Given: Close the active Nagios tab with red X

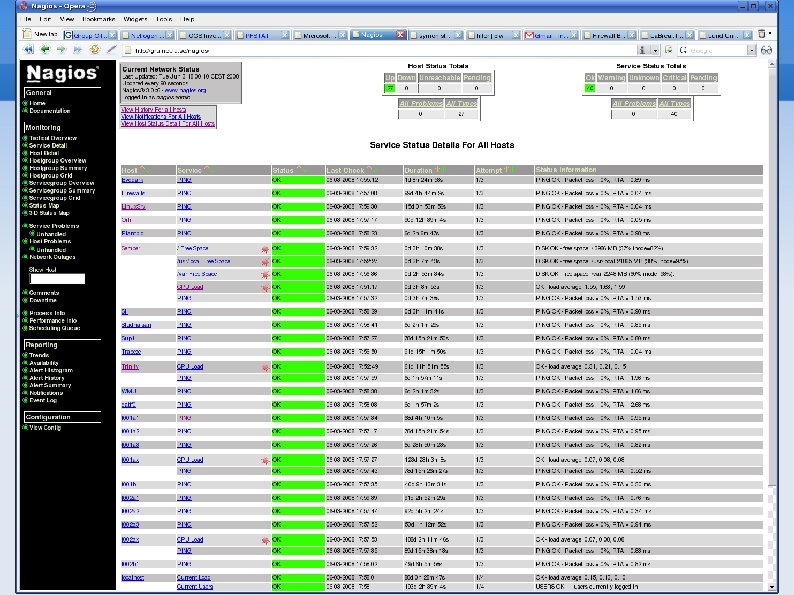Looking at the screenshot, I should click(x=401, y=34).
